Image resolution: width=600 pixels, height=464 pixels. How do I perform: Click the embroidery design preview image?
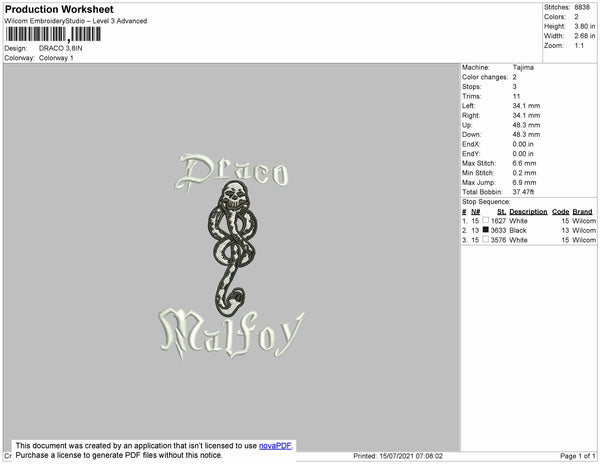tap(232, 257)
